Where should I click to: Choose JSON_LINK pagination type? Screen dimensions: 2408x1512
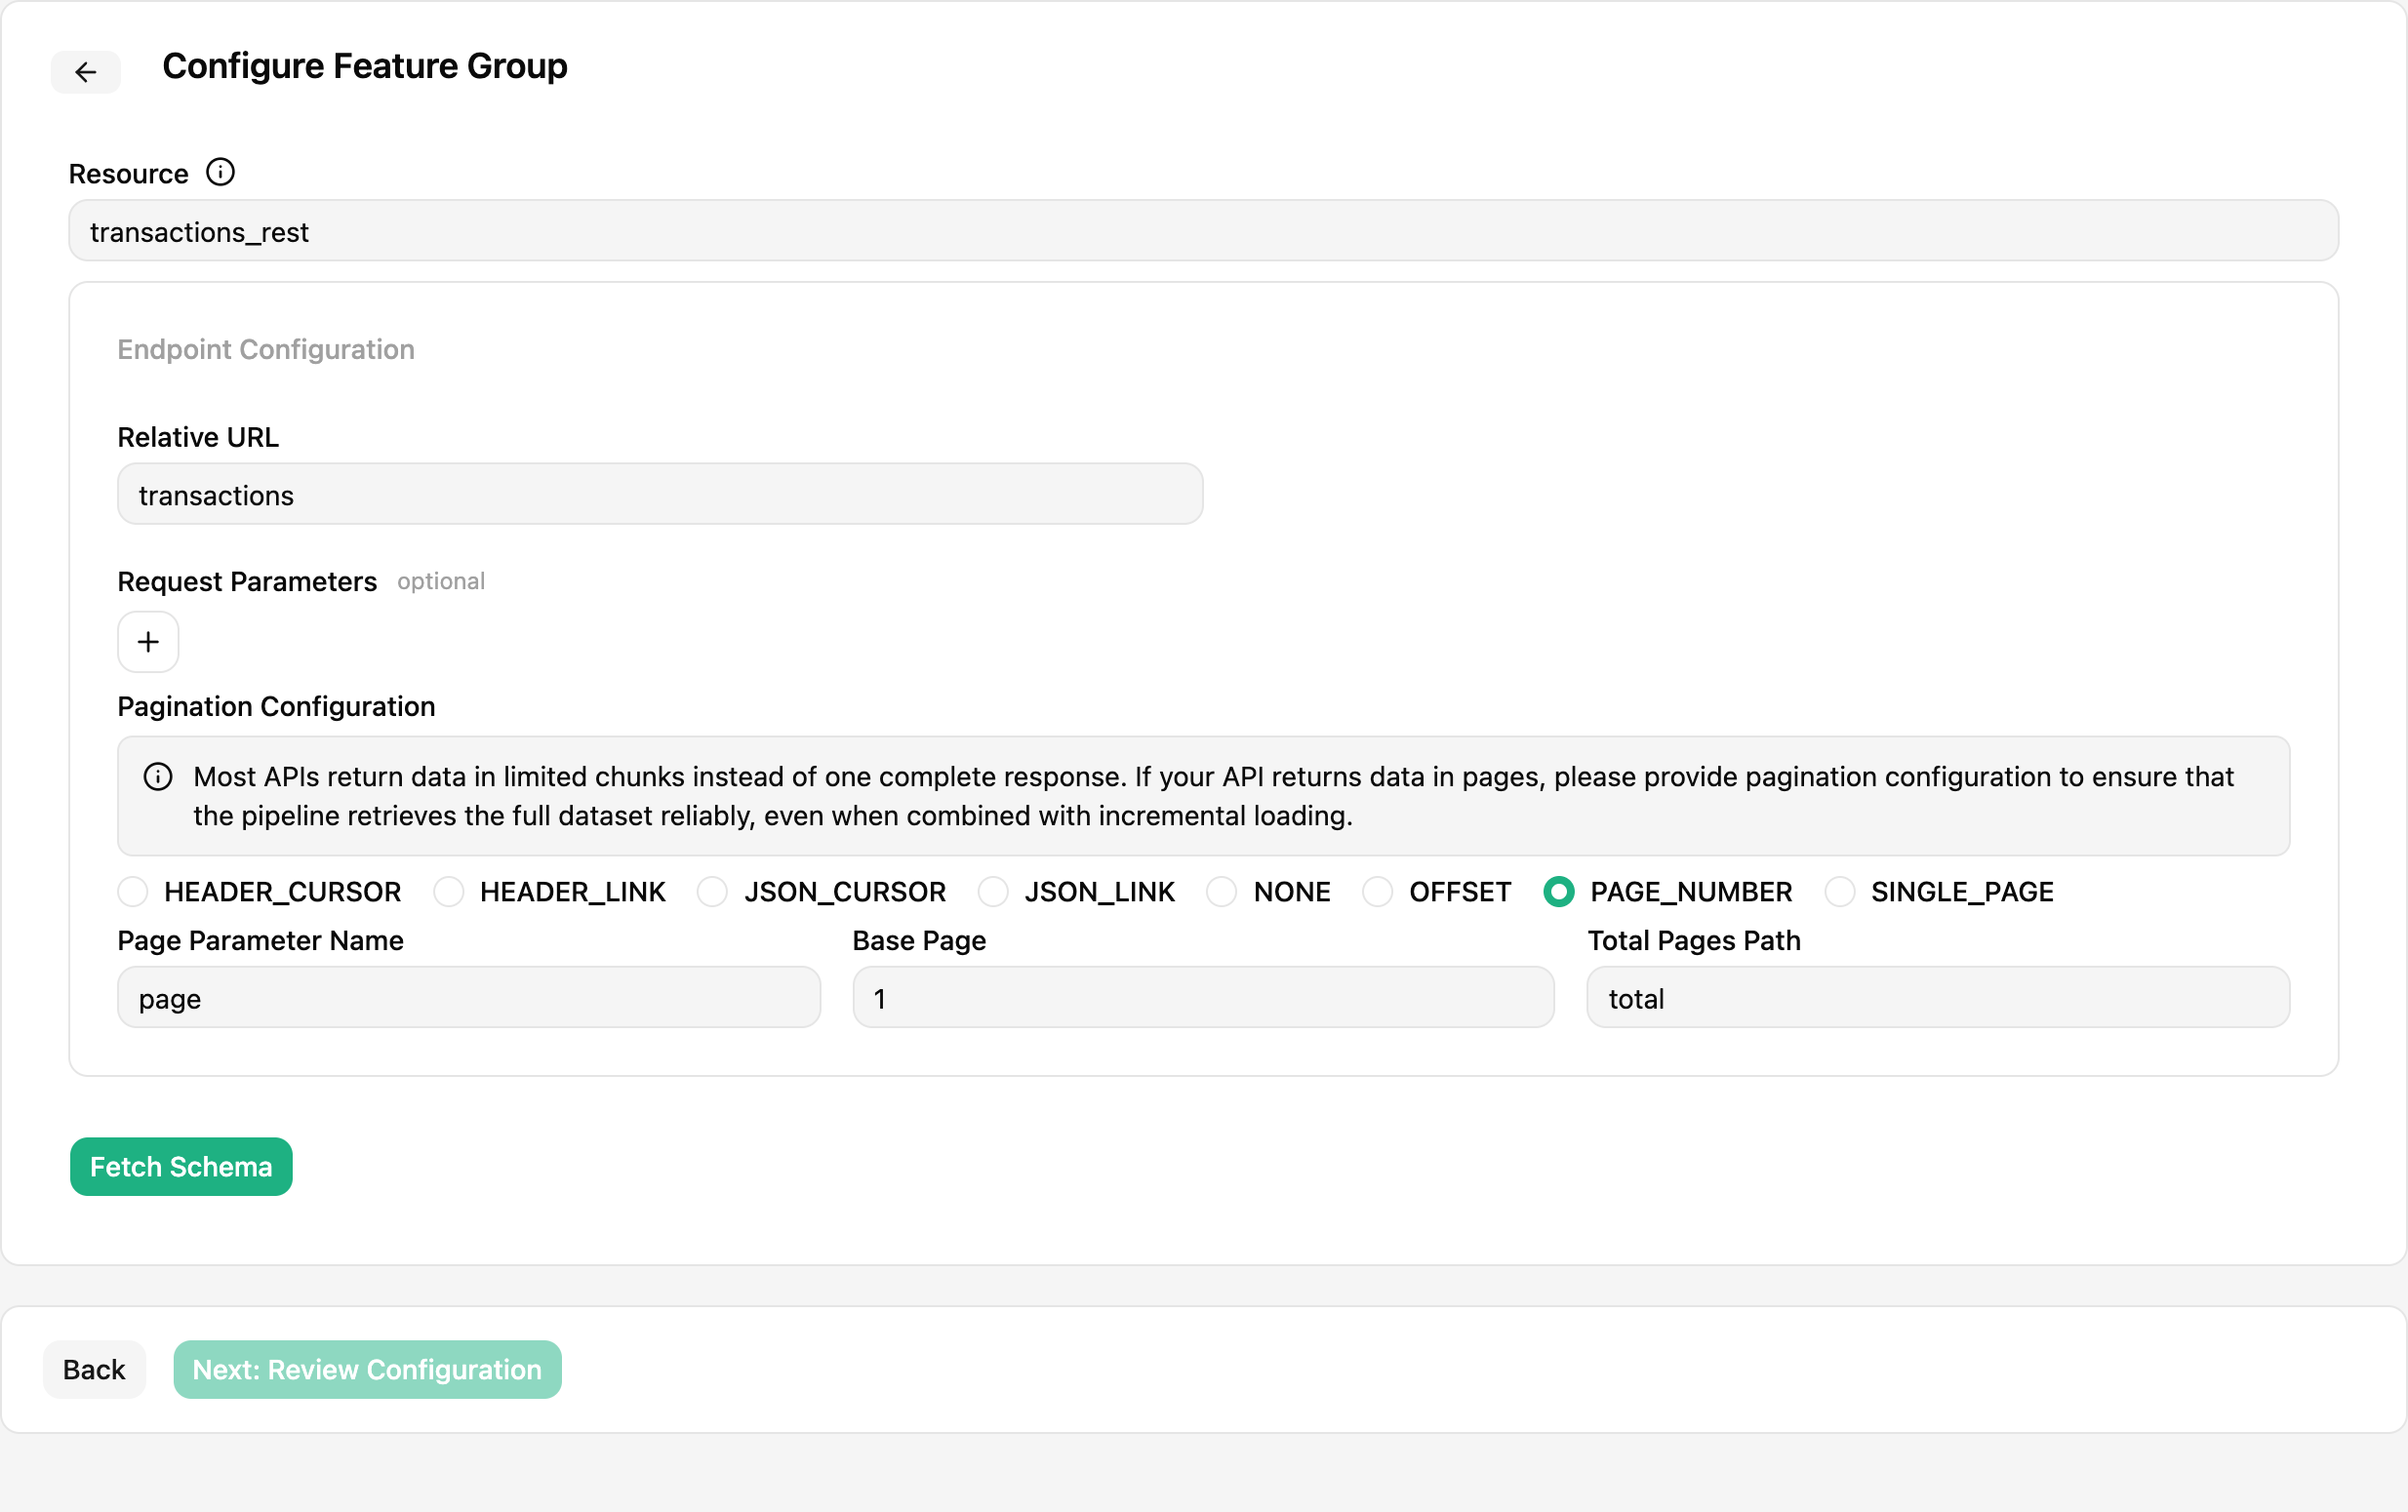pyautogui.click(x=993, y=891)
